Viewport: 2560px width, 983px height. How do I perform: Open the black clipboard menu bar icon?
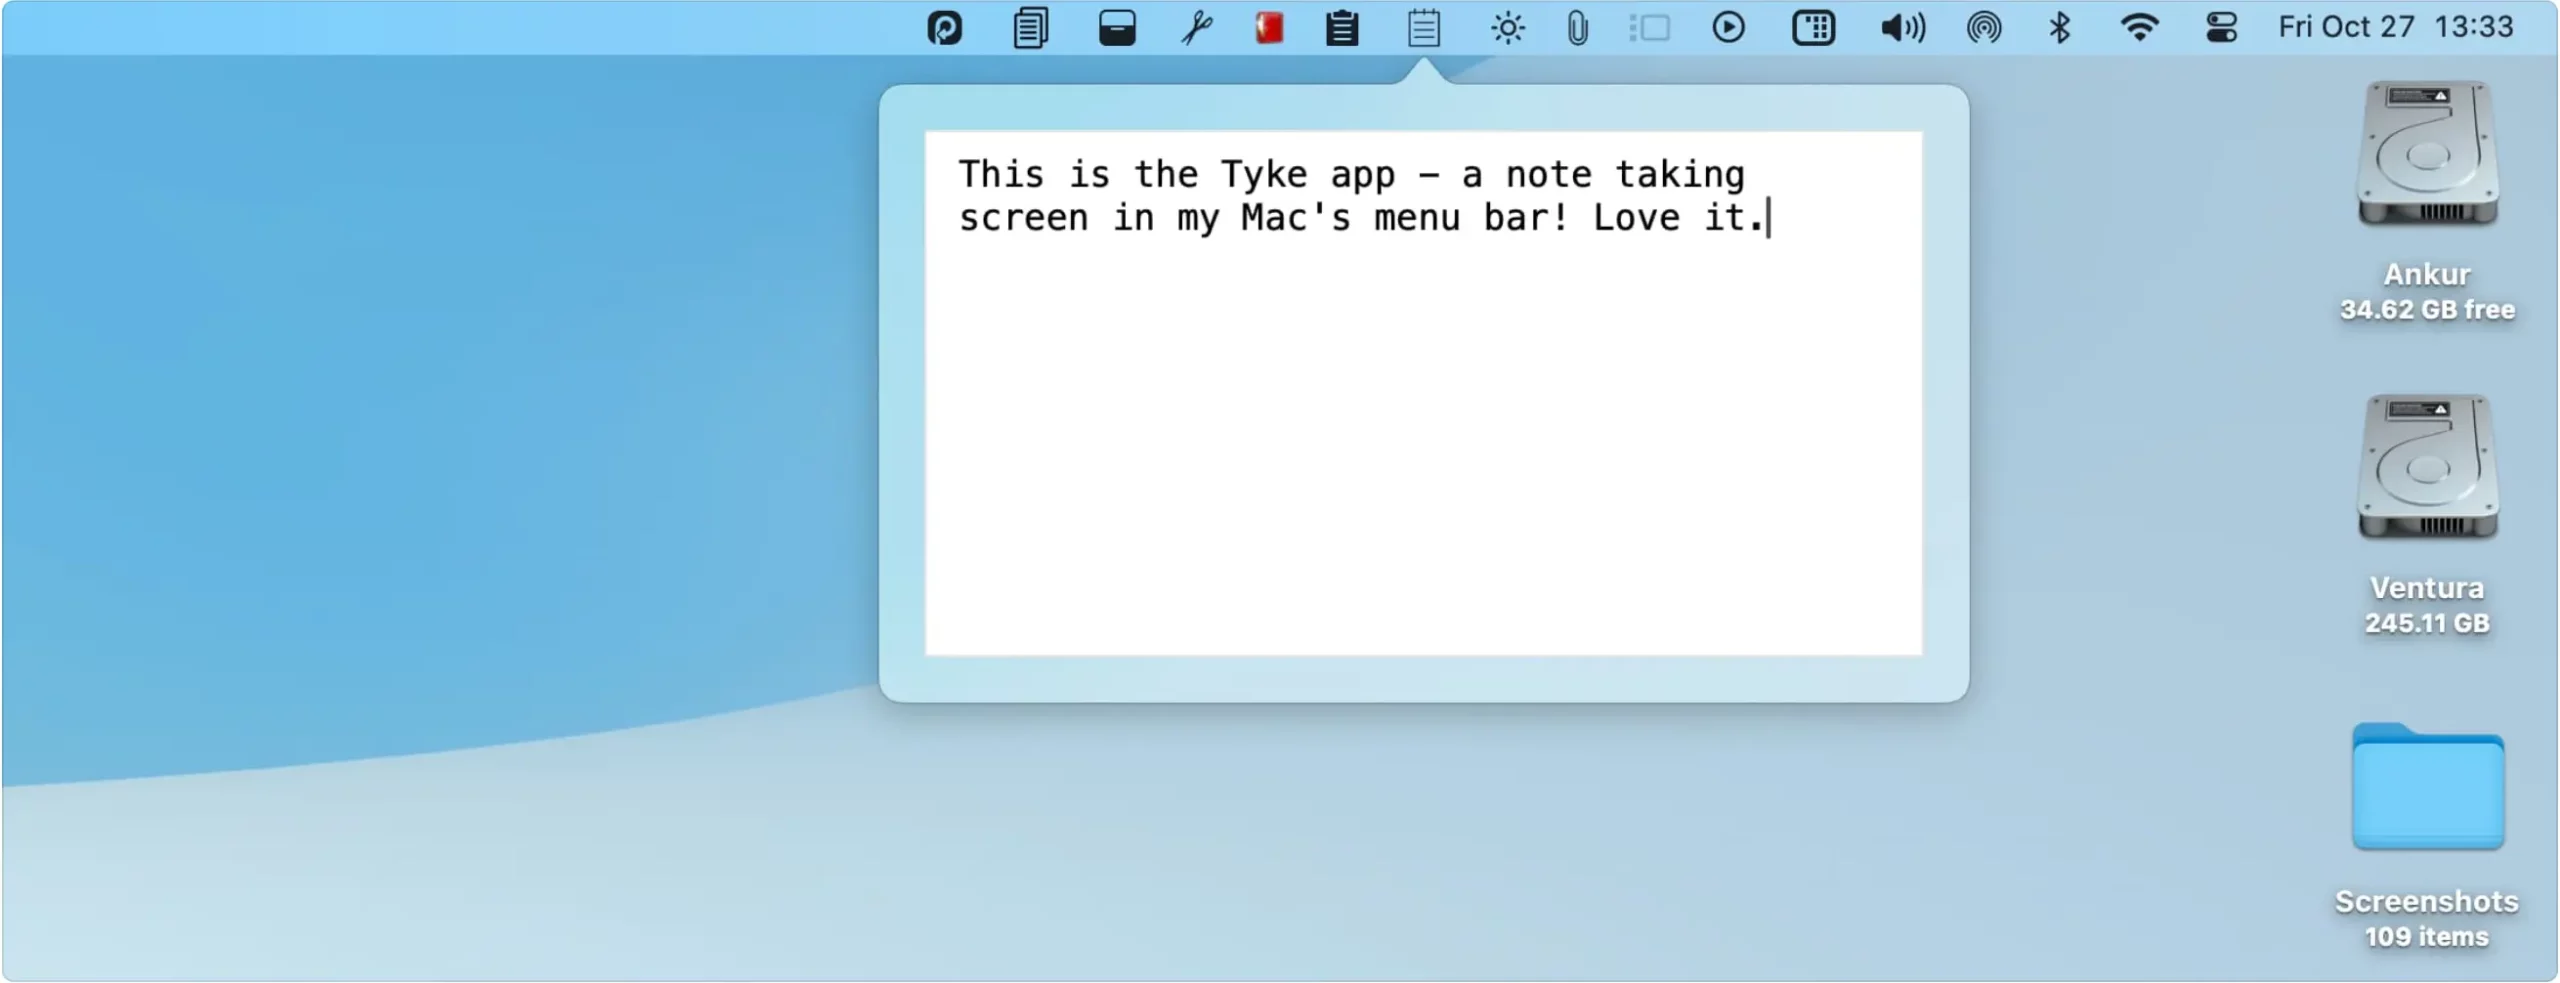coord(1342,28)
